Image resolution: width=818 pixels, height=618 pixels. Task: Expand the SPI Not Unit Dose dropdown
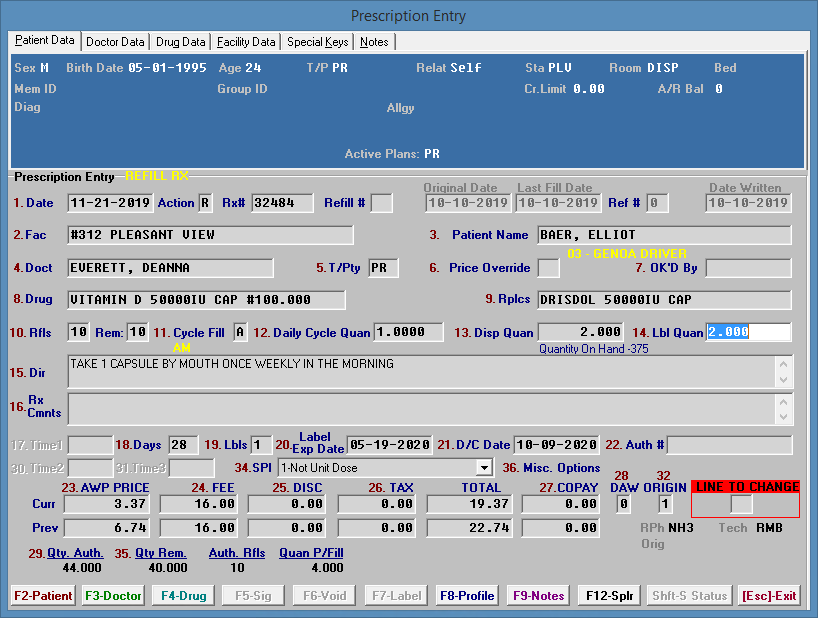click(x=484, y=467)
